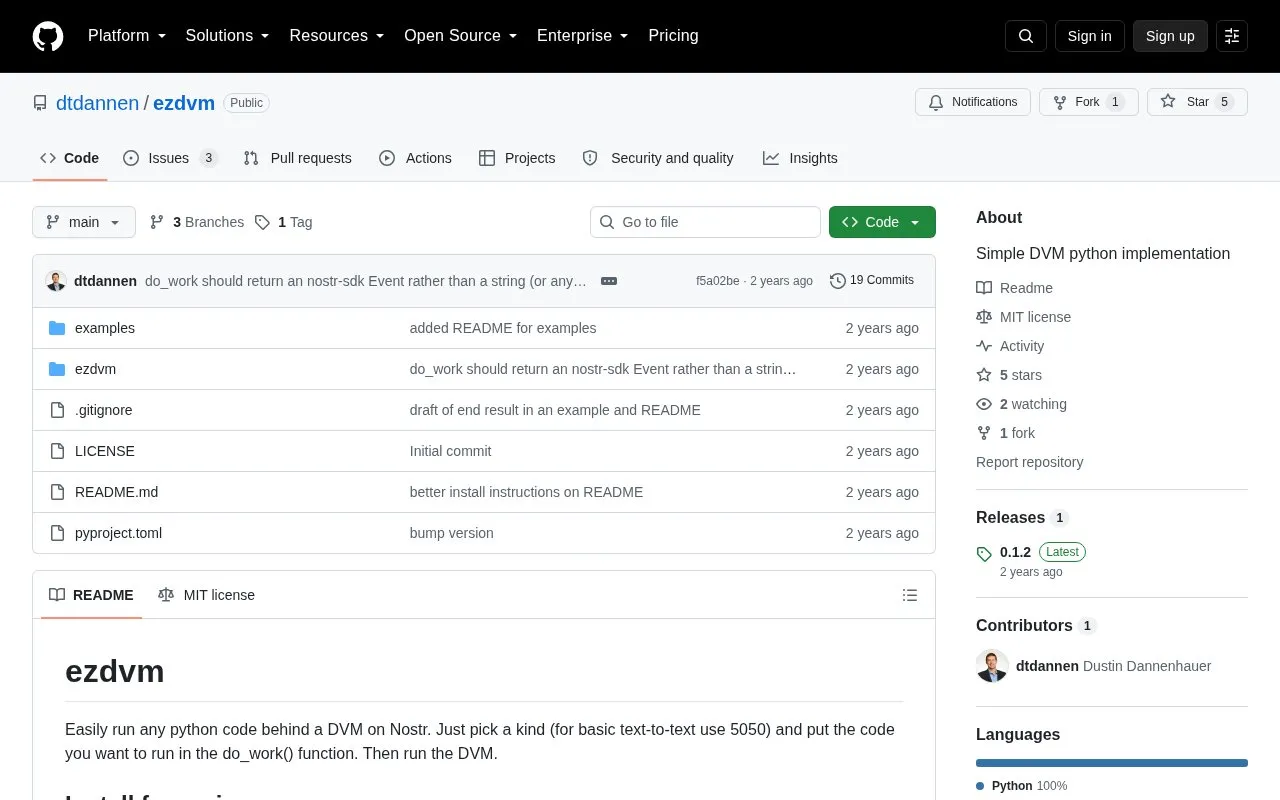Image resolution: width=1280 pixels, height=800 pixels.
Task: Click the examples folder icon
Action: 57,328
